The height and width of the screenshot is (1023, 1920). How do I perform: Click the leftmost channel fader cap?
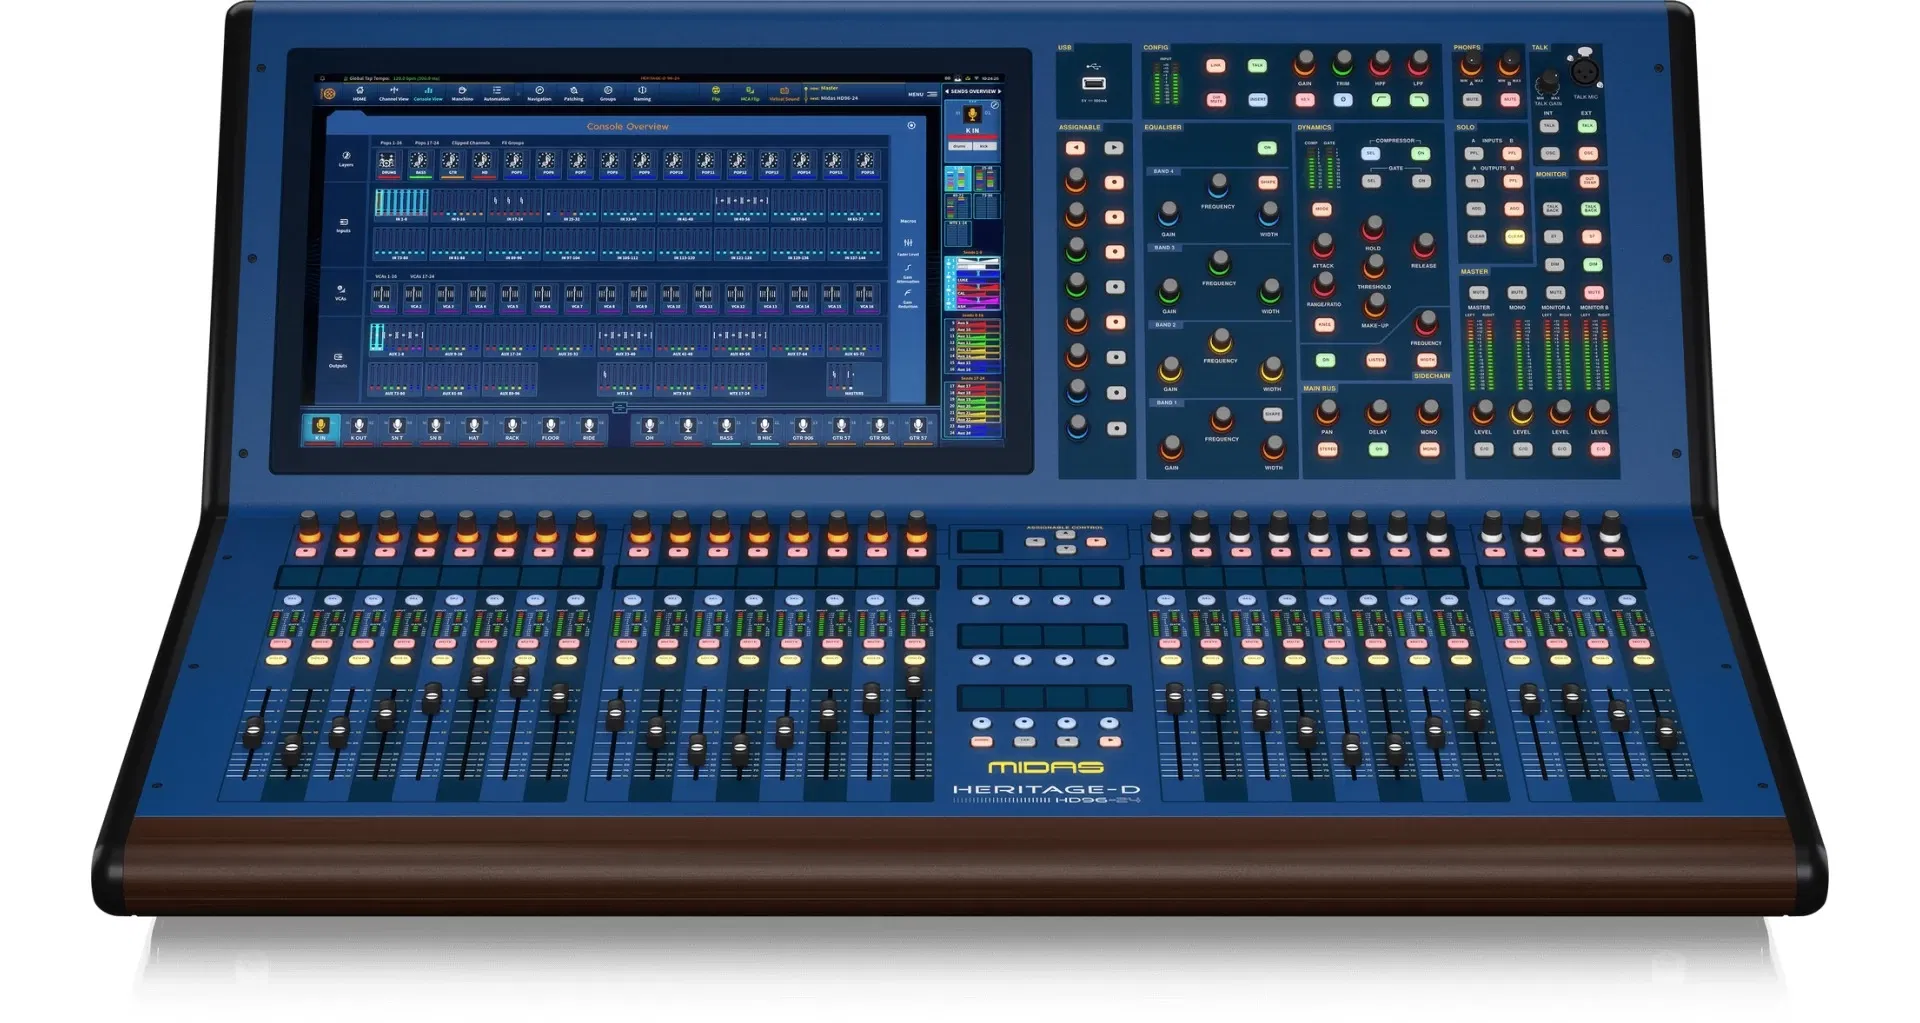click(x=254, y=733)
